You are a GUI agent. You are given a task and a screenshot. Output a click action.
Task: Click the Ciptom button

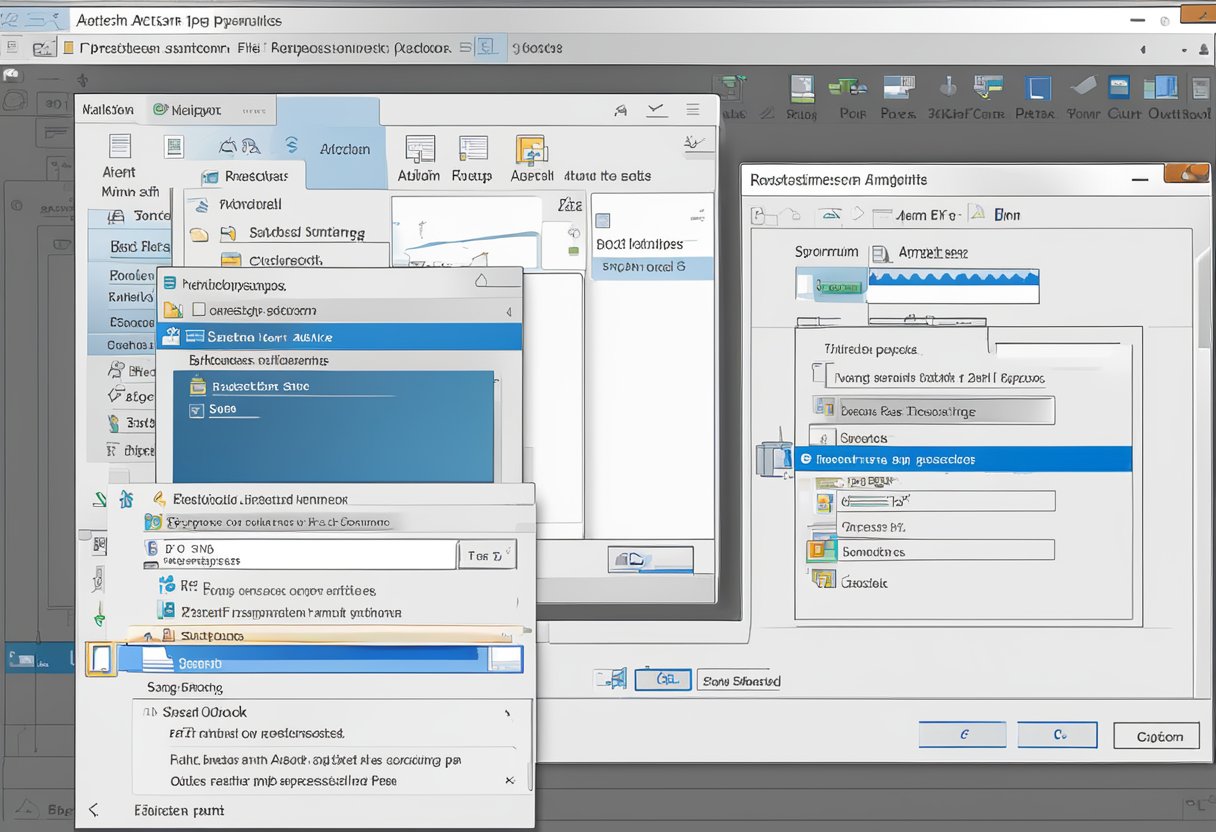[x=1159, y=736]
